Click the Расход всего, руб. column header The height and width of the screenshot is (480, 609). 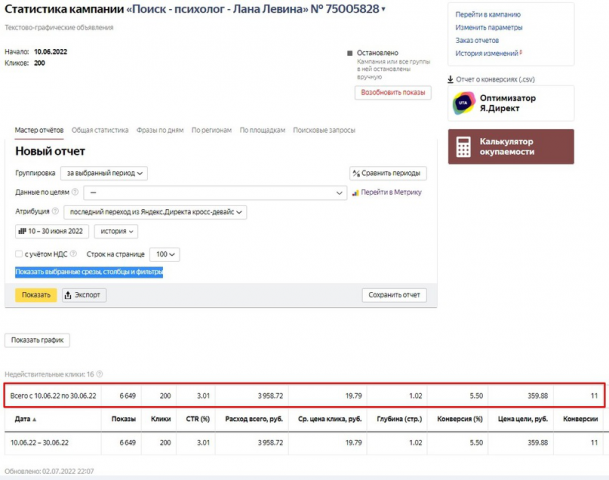(254, 419)
